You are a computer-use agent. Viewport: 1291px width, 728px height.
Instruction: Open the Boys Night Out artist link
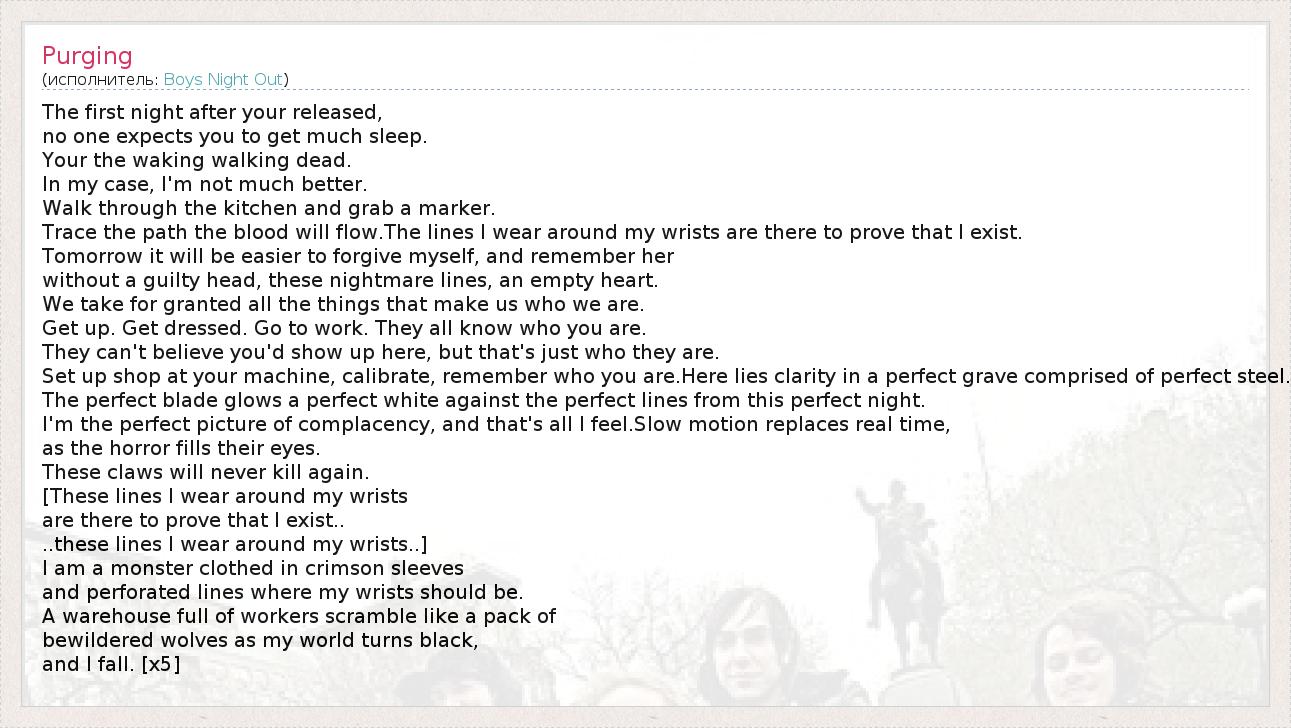(x=223, y=79)
